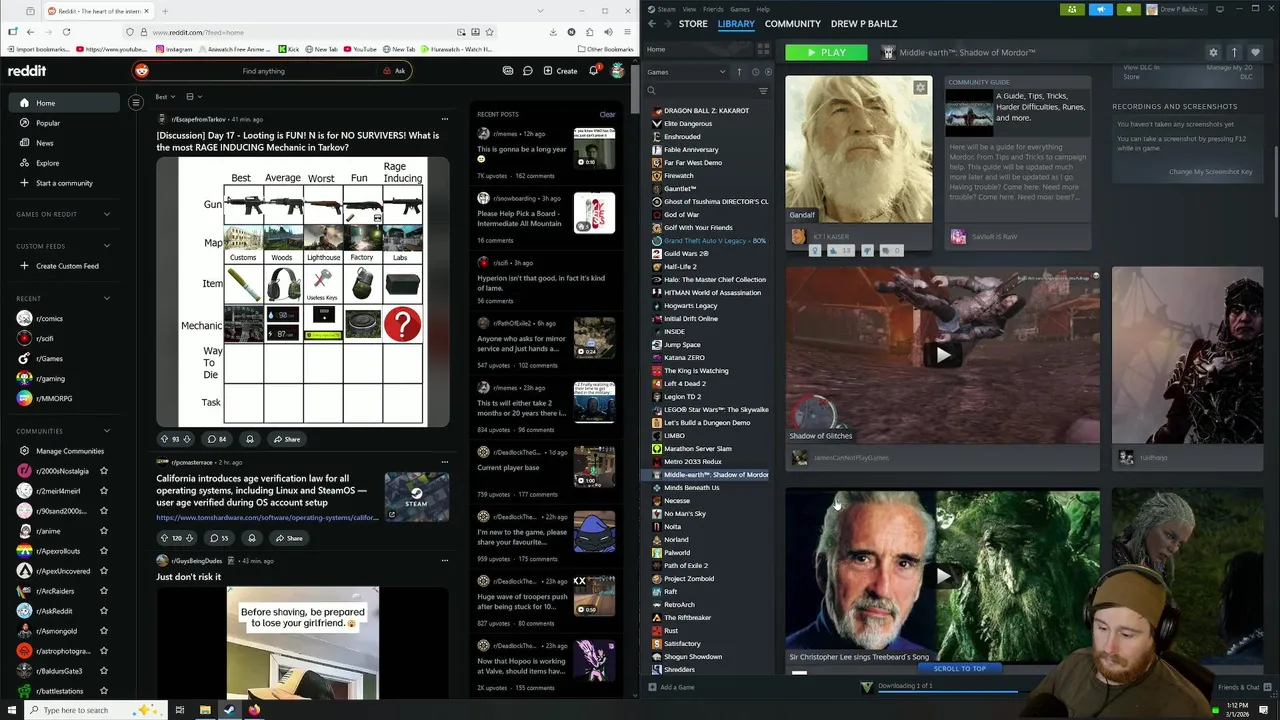Play Christopher Lee sings Treebeard's Song video
The width and height of the screenshot is (1280, 720).
tap(943, 576)
